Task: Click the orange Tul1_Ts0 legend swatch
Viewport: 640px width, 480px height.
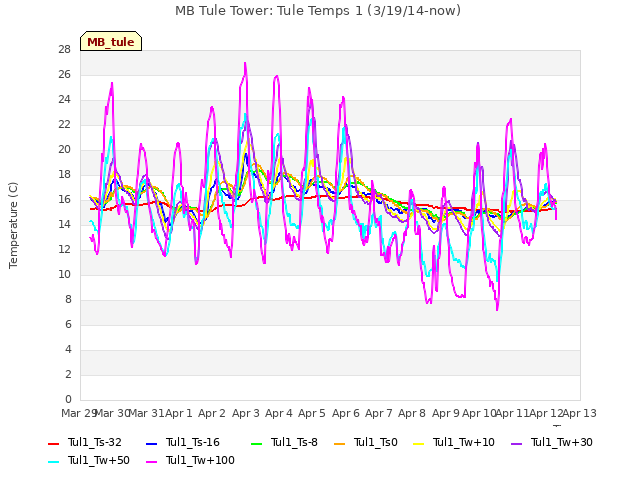Action: 339,444
